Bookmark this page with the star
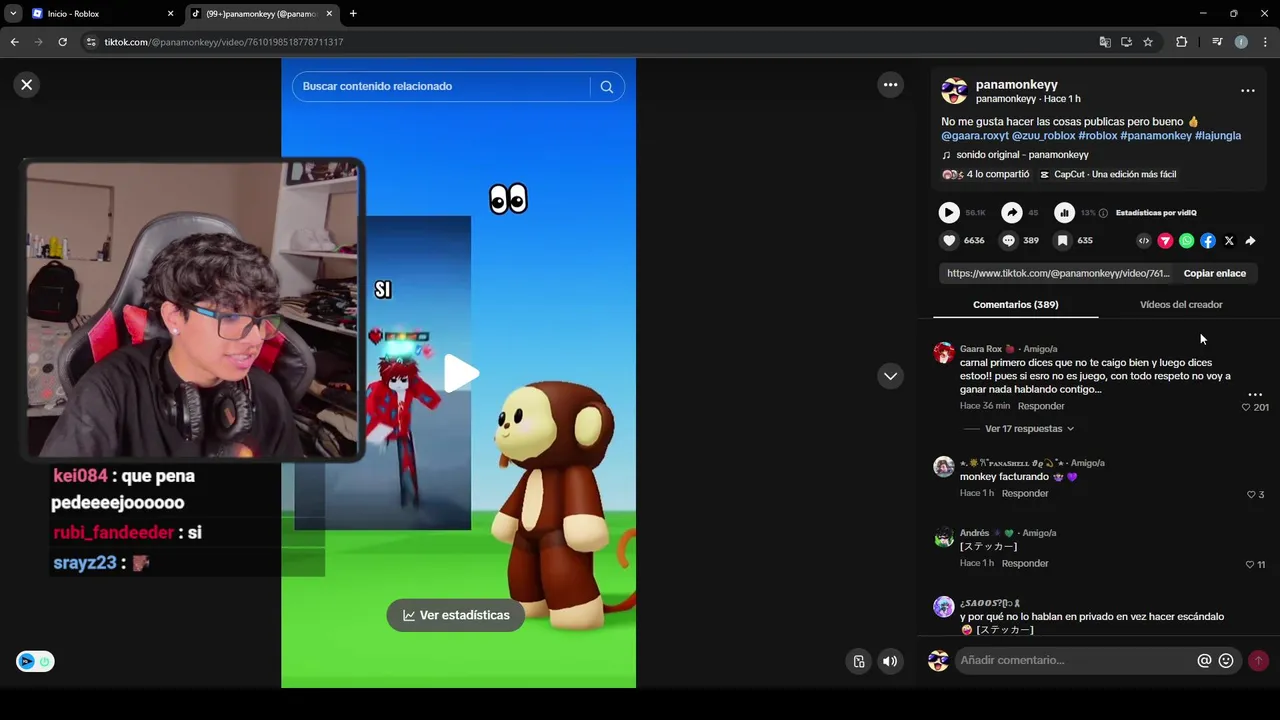The image size is (1280, 720). pos(1148,42)
